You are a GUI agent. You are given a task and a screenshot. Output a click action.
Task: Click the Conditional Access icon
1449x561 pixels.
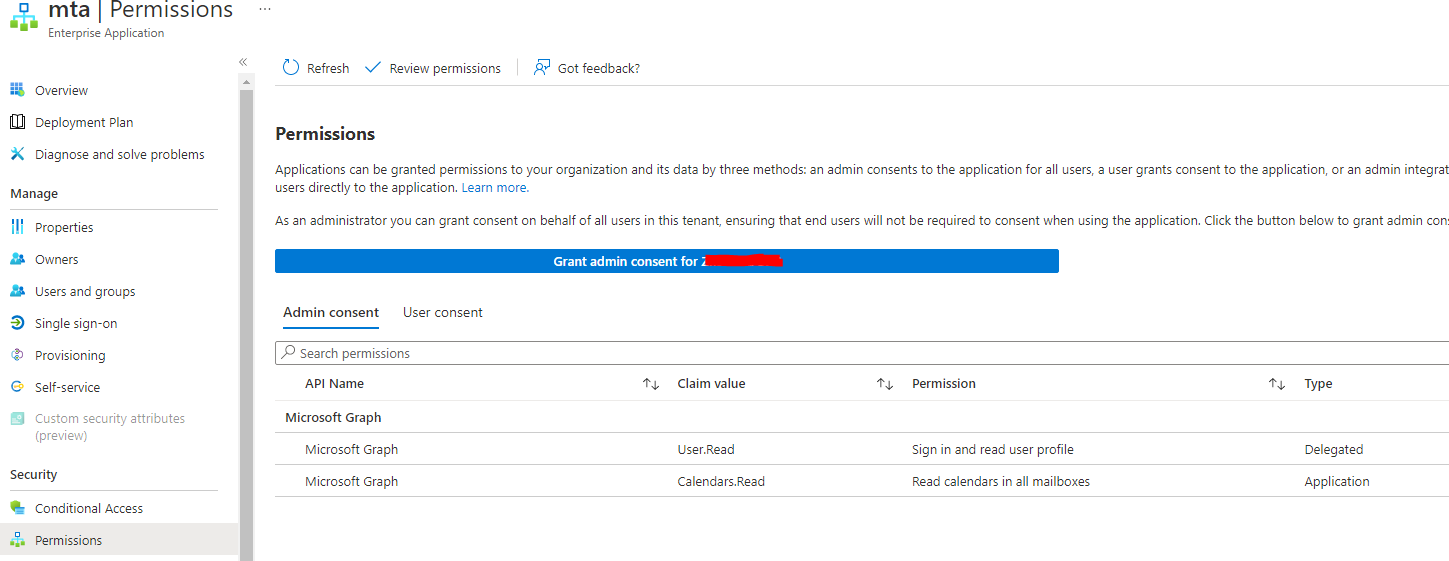pos(17,508)
